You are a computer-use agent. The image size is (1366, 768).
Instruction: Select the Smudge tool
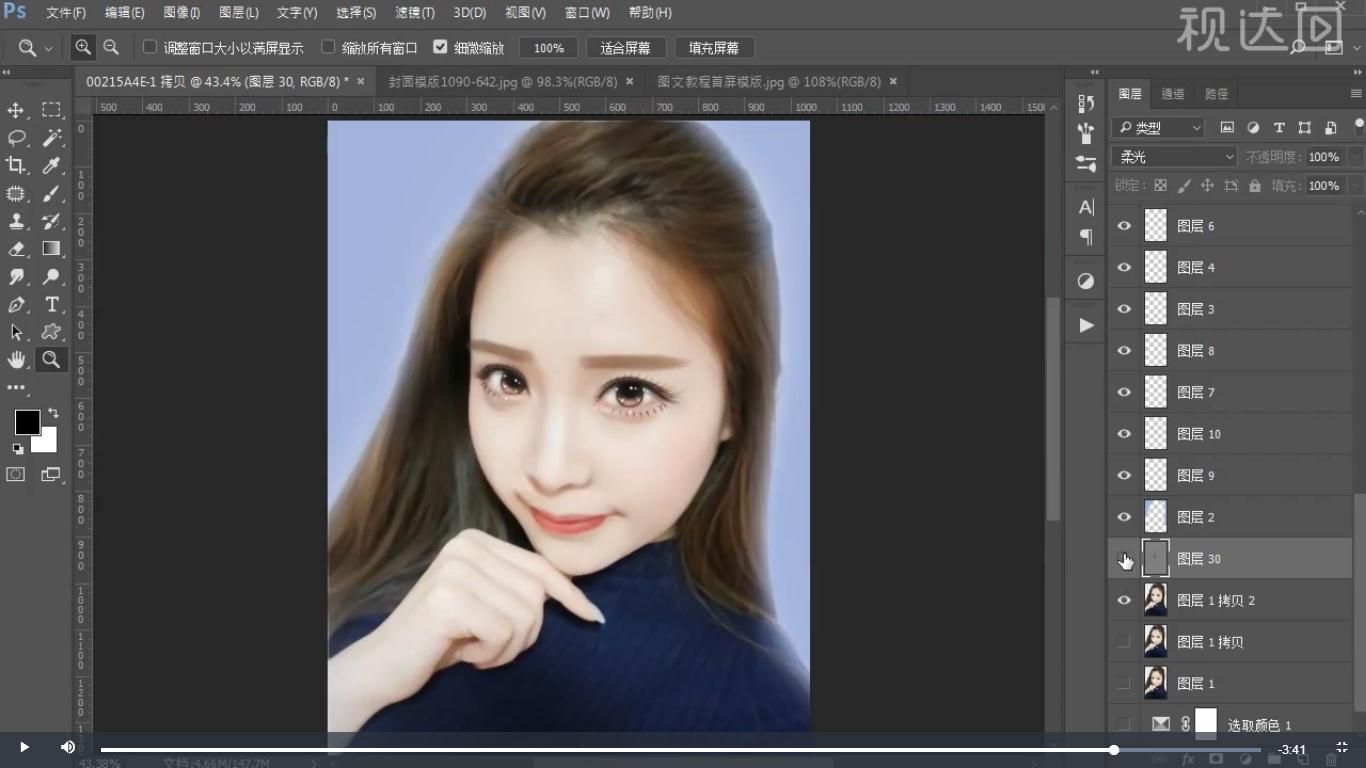pos(16,277)
